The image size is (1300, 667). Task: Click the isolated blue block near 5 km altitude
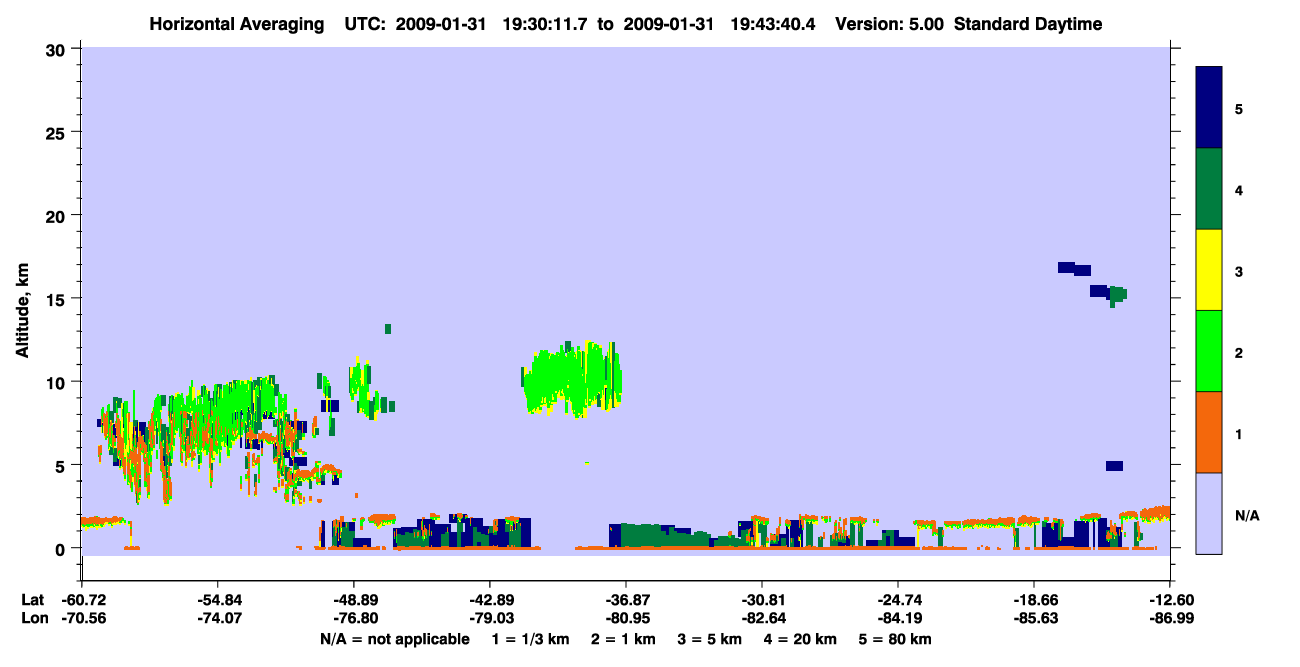tap(1114, 466)
